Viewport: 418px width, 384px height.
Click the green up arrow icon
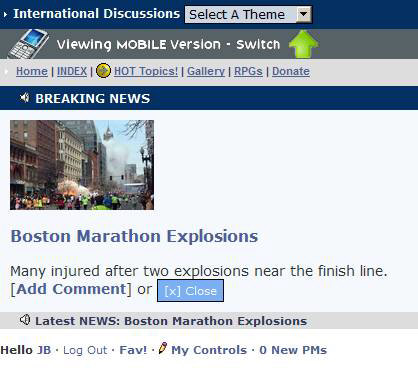coord(303,44)
